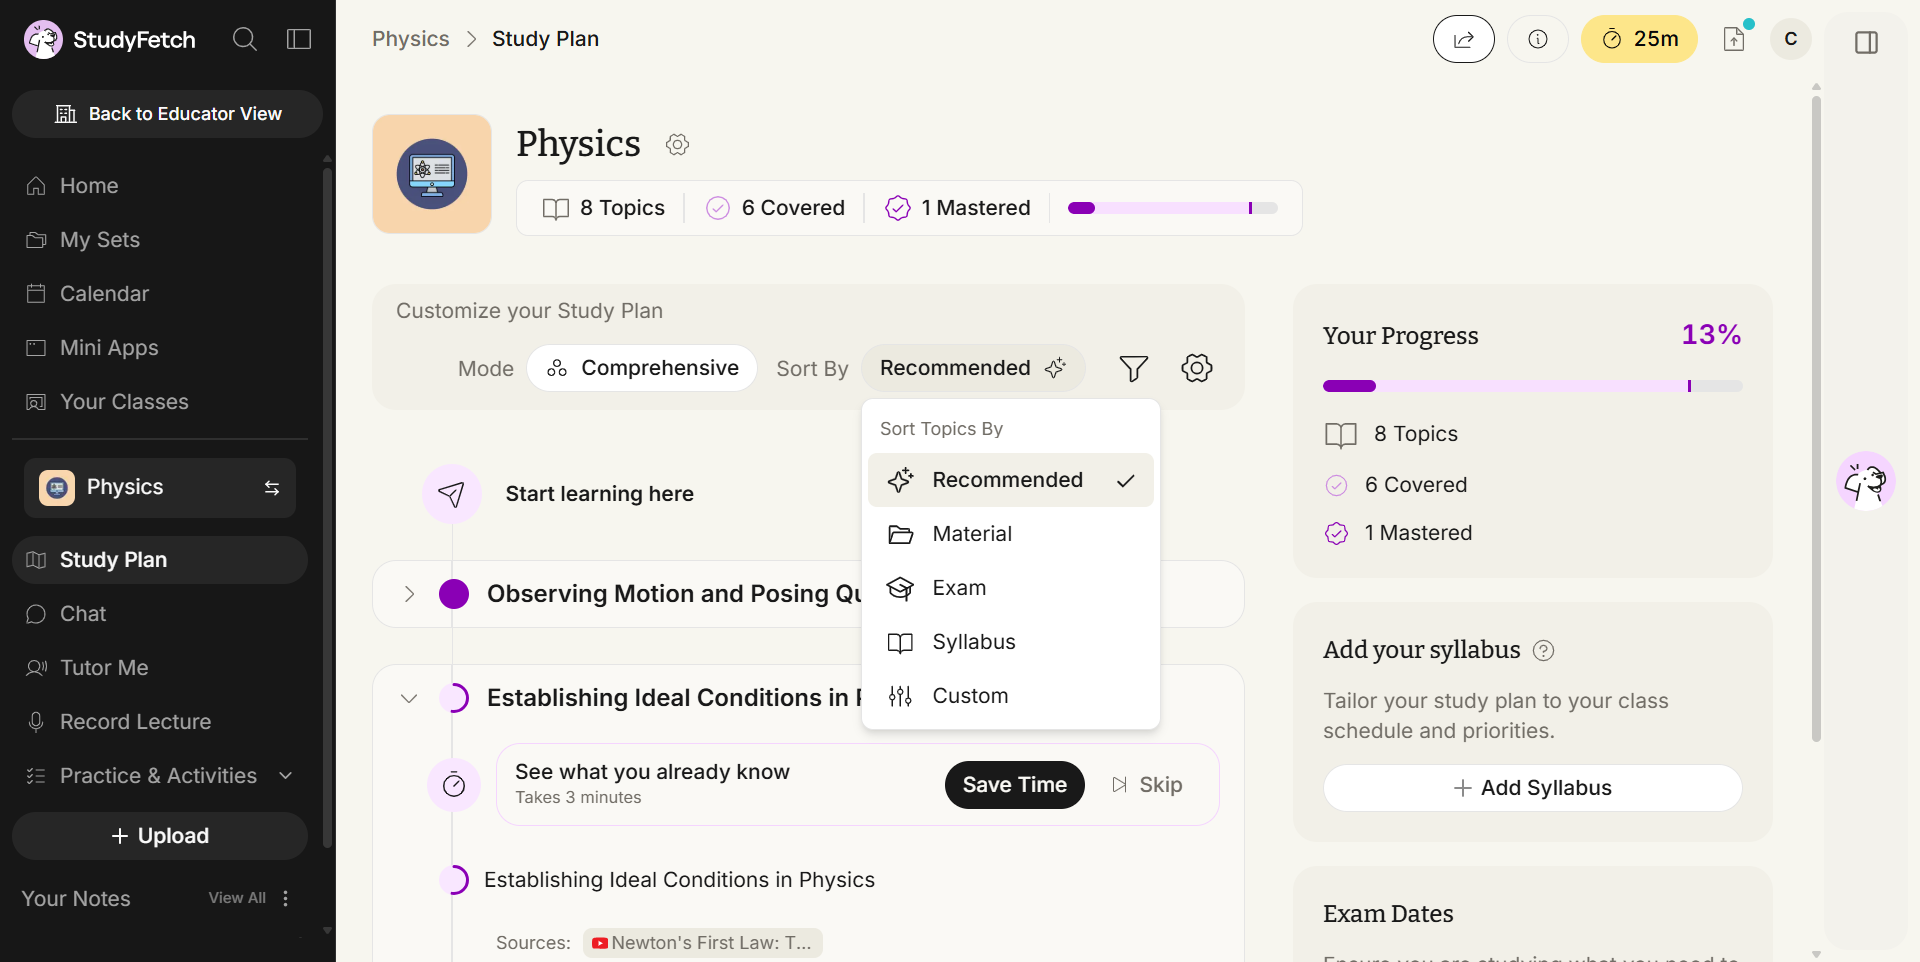Click the Physics course thumbnail image
Viewport: 1920px width, 962px height.
tap(432, 174)
